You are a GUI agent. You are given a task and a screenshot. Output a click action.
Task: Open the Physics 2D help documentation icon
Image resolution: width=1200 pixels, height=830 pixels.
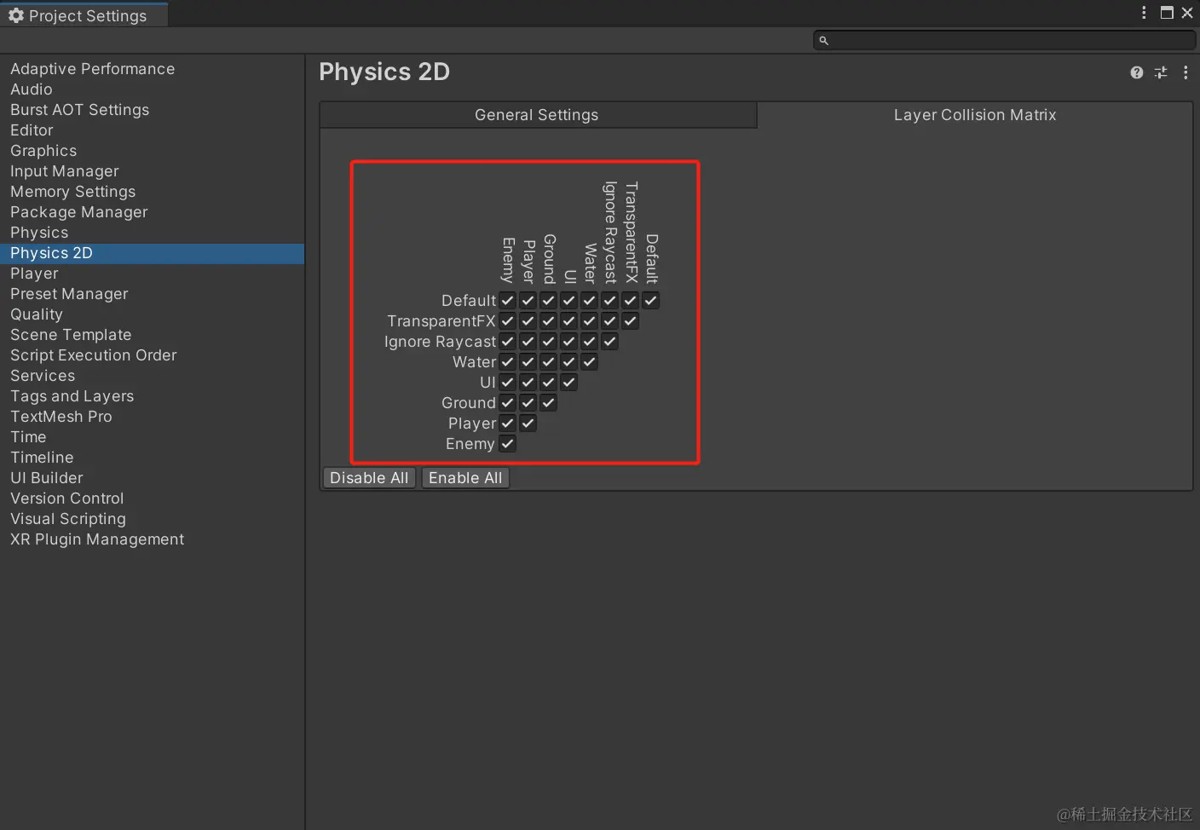click(x=1137, y=73)
